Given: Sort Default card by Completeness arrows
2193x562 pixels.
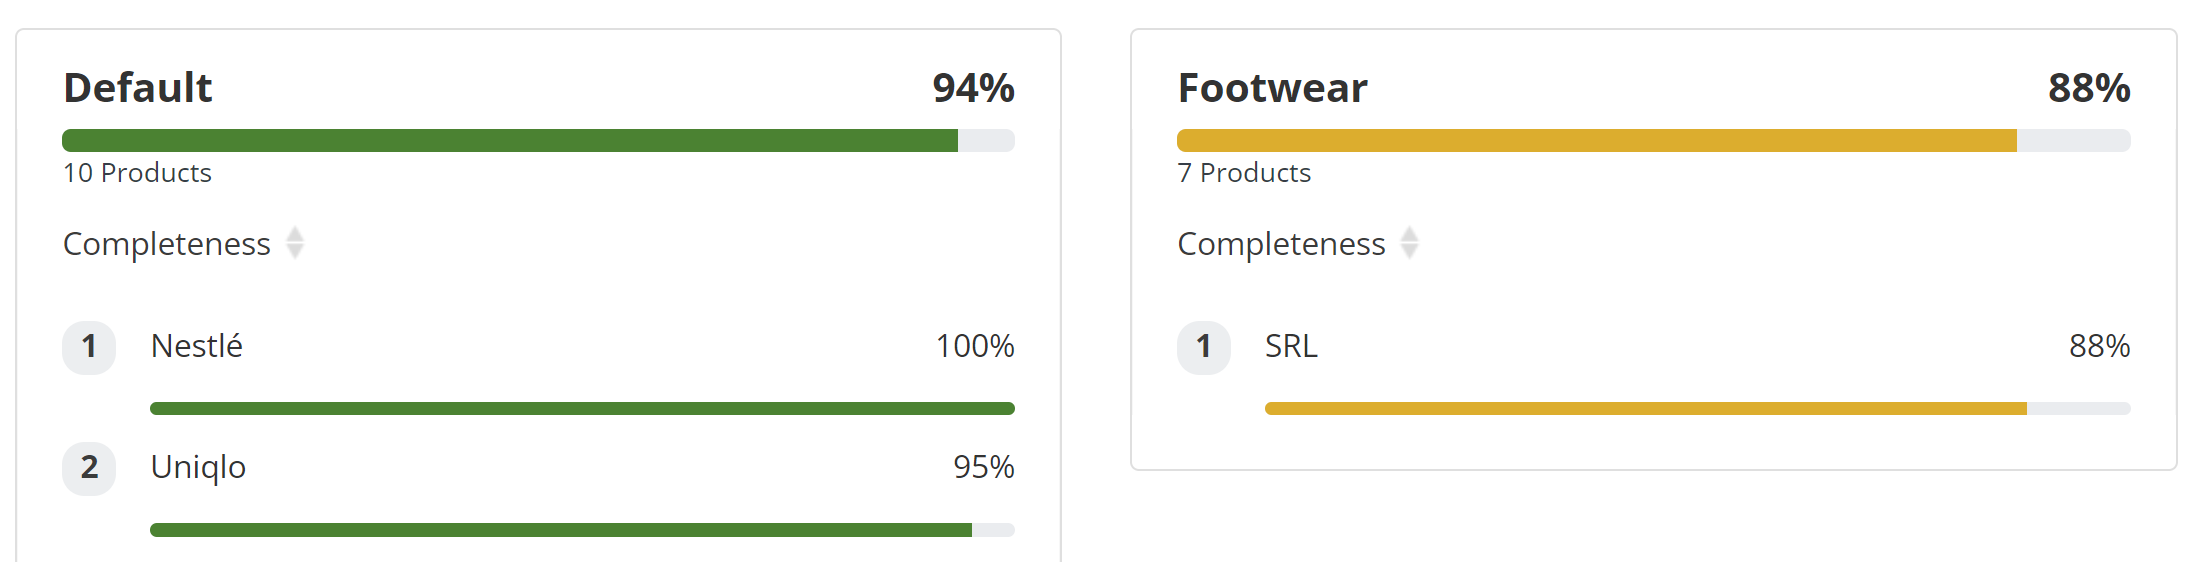Looking at the screenshot, I should click(295, 243).
